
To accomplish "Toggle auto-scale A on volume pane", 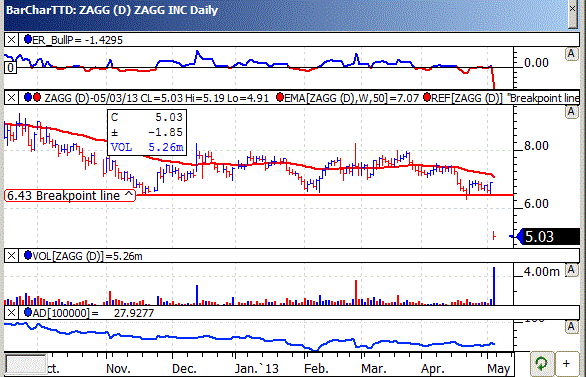I will click(571, 270).
